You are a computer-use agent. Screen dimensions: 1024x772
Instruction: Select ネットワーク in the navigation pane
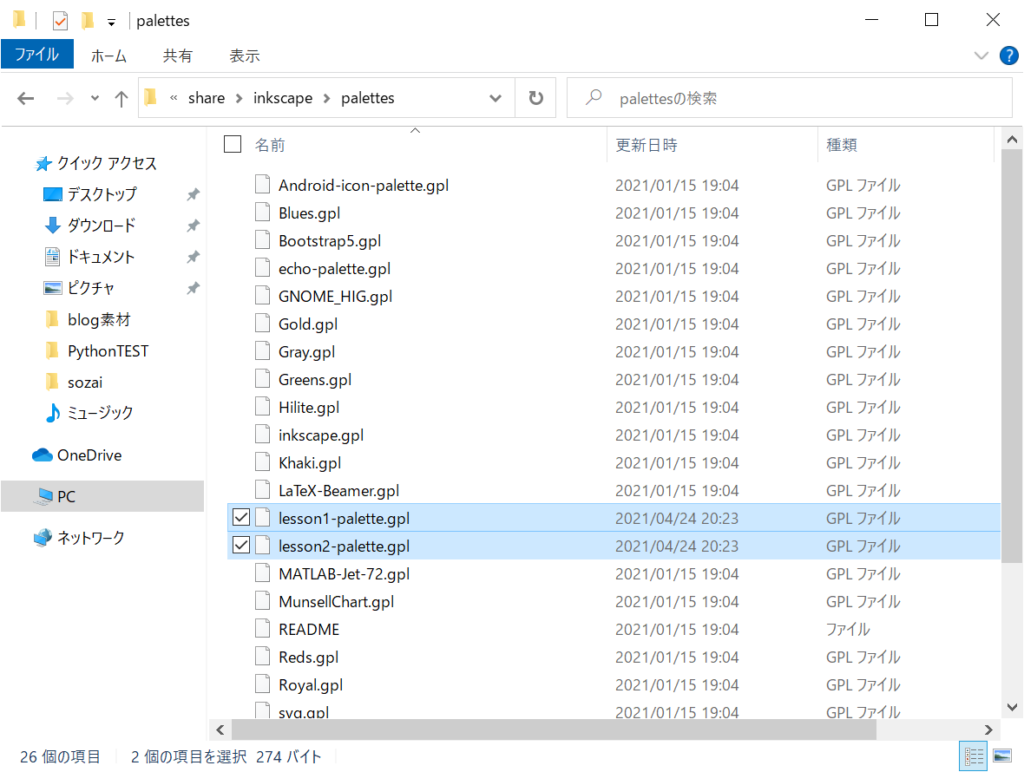(x=78, y=538)
